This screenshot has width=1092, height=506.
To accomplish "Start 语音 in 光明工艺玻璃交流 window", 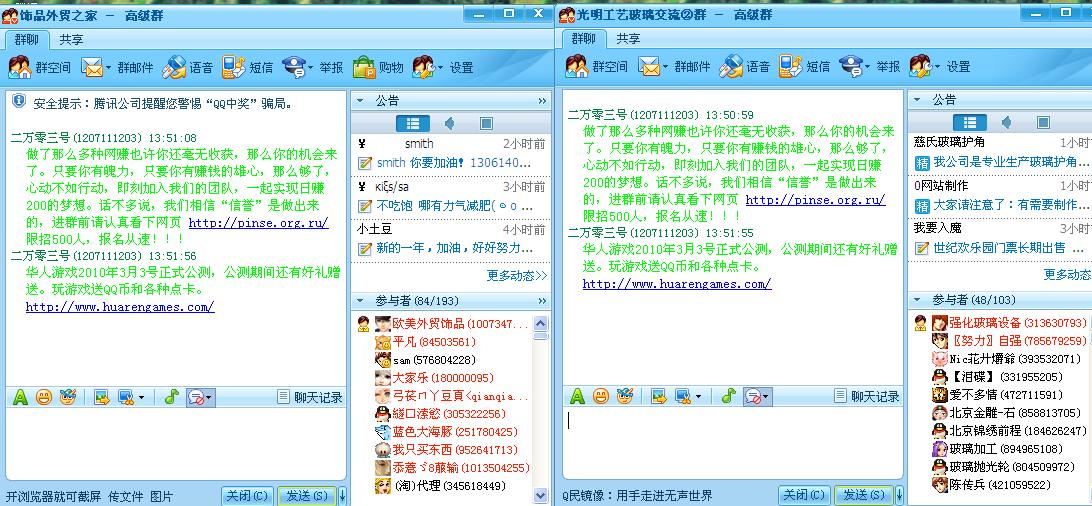I will pos(745,67).
